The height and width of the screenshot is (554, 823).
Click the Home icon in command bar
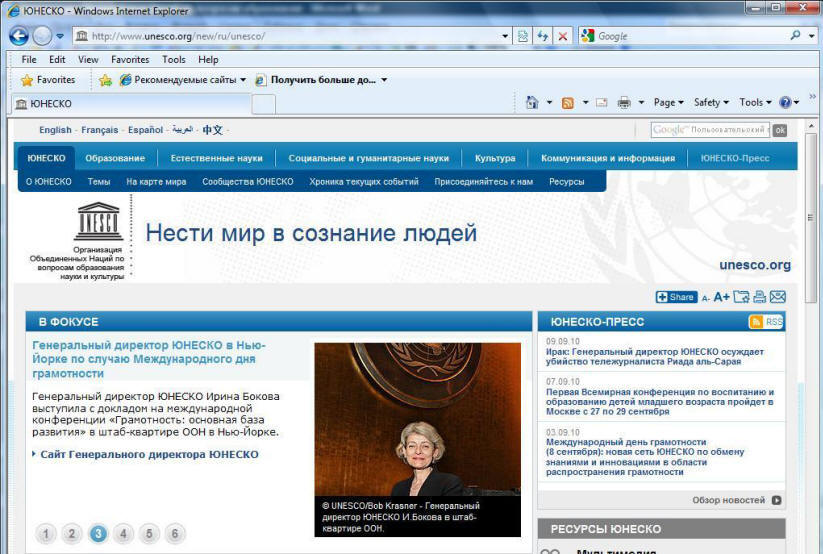(532, 102)
